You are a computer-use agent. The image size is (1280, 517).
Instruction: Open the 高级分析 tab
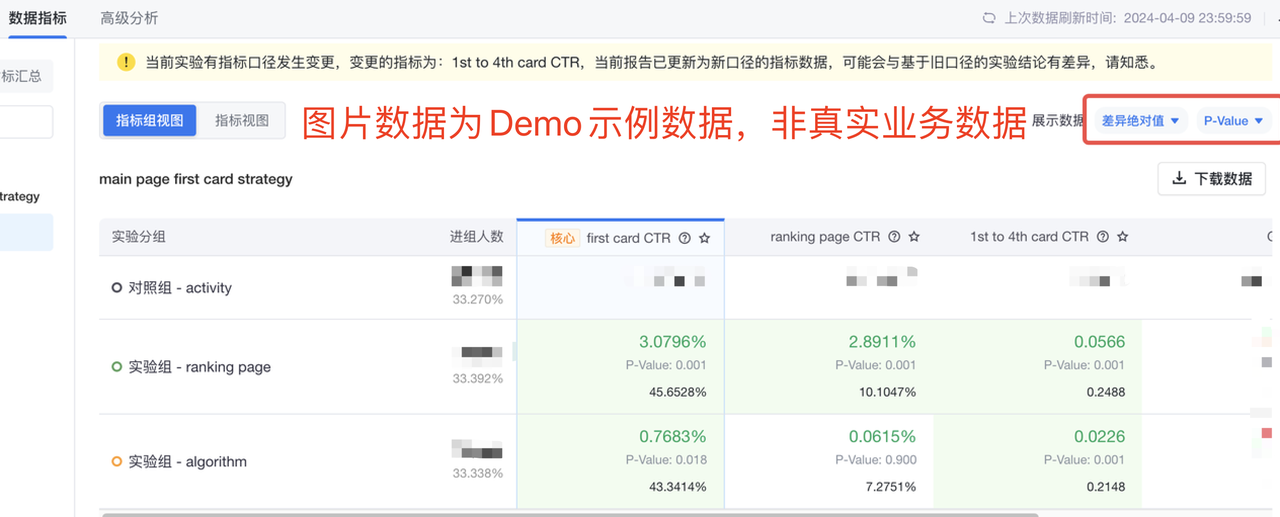click(x=129, y=18)
